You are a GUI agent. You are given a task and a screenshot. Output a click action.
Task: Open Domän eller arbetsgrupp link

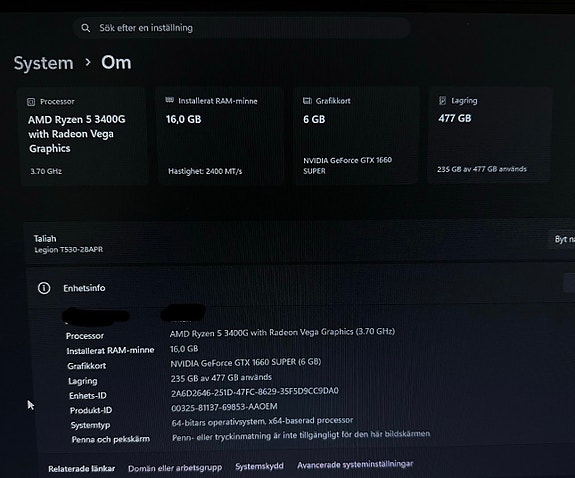point(175,468)
